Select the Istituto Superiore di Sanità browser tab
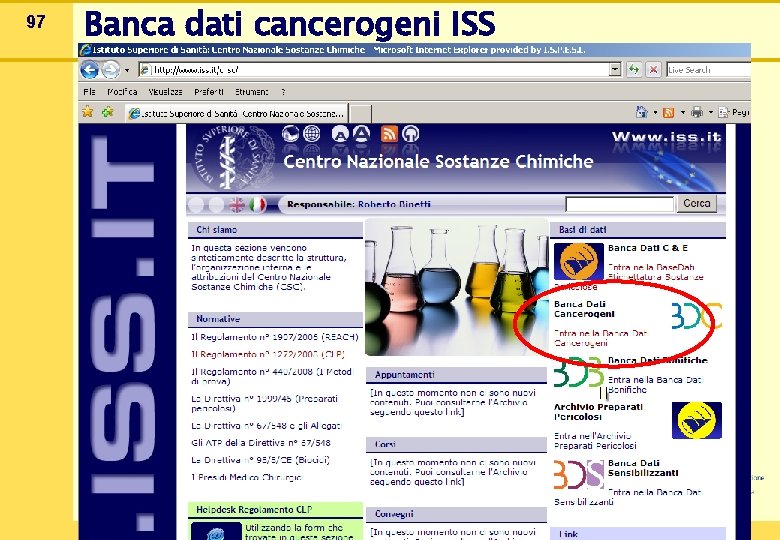The image size is (780, 540). click(x=236, y=113)
